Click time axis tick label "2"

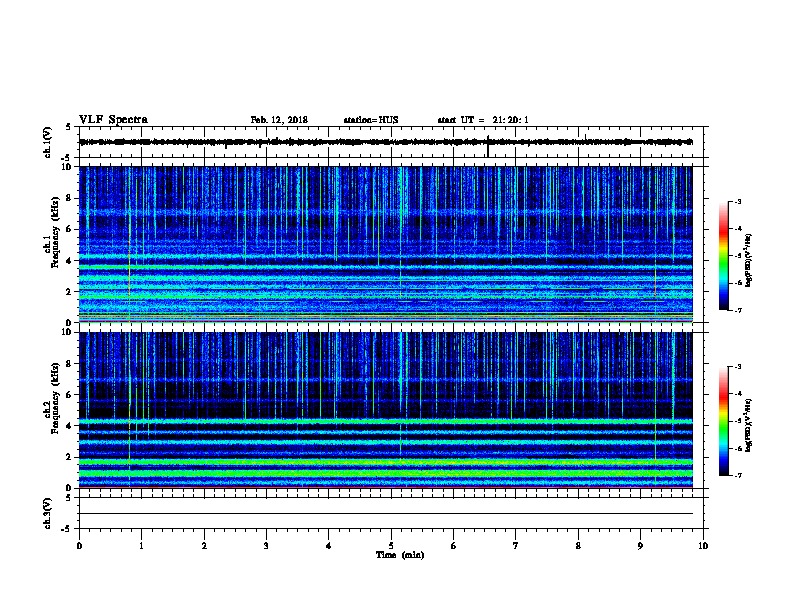pyautogui.click(x=204, y=546)
